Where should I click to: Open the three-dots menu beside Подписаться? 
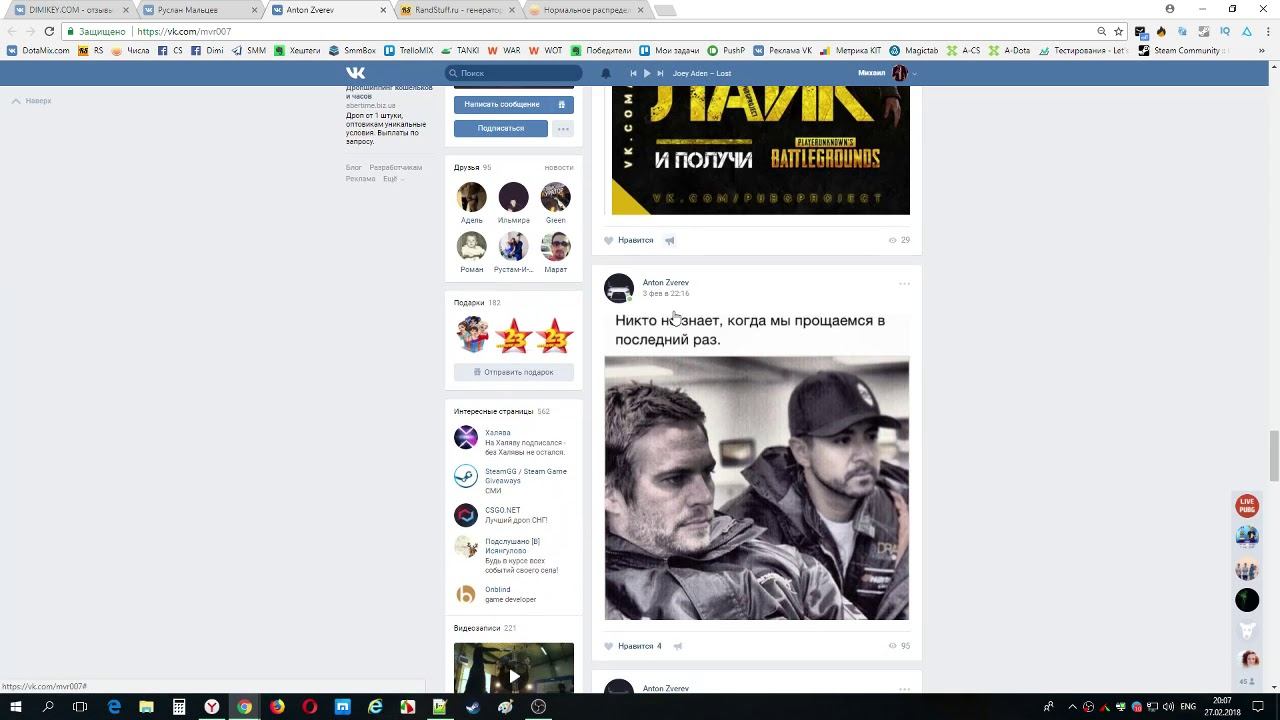tap(563, 128)
